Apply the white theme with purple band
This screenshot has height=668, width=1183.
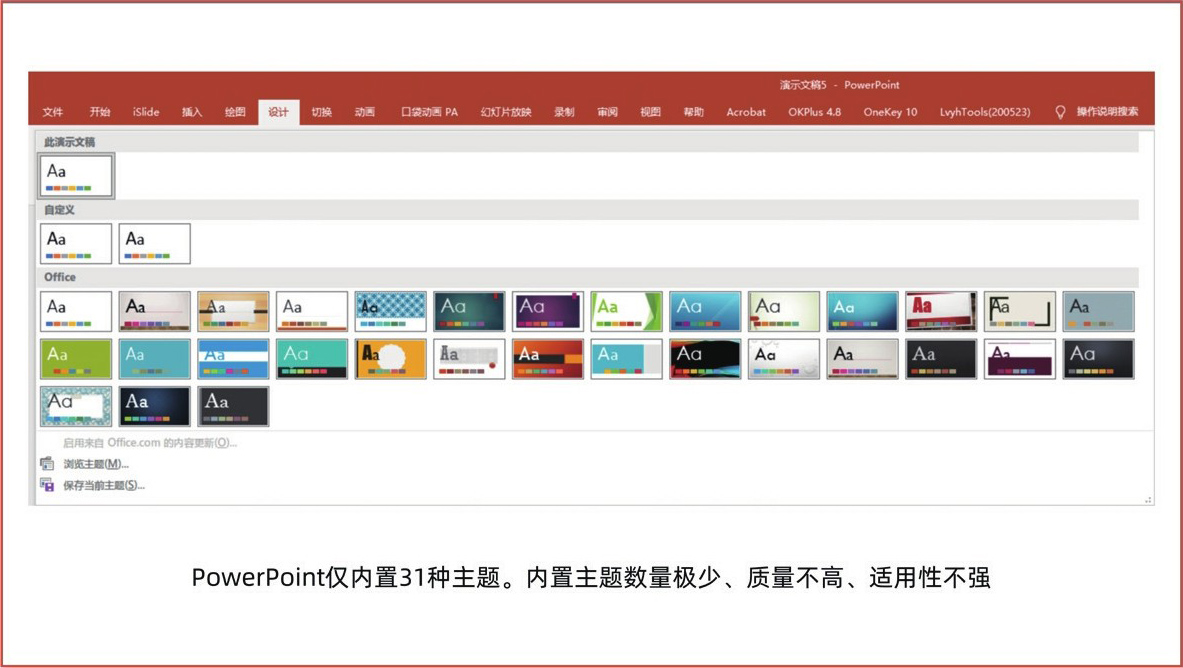pyautogui.click(x=1020, y=359)
